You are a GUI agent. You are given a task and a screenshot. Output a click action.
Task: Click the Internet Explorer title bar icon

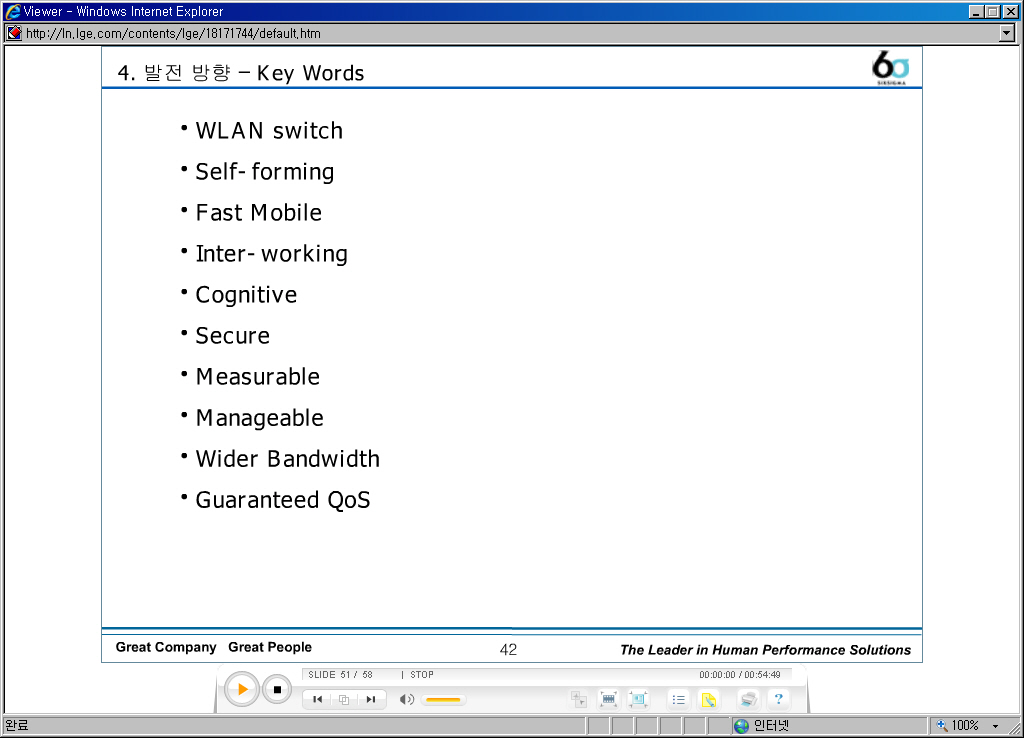pos(12,11)
